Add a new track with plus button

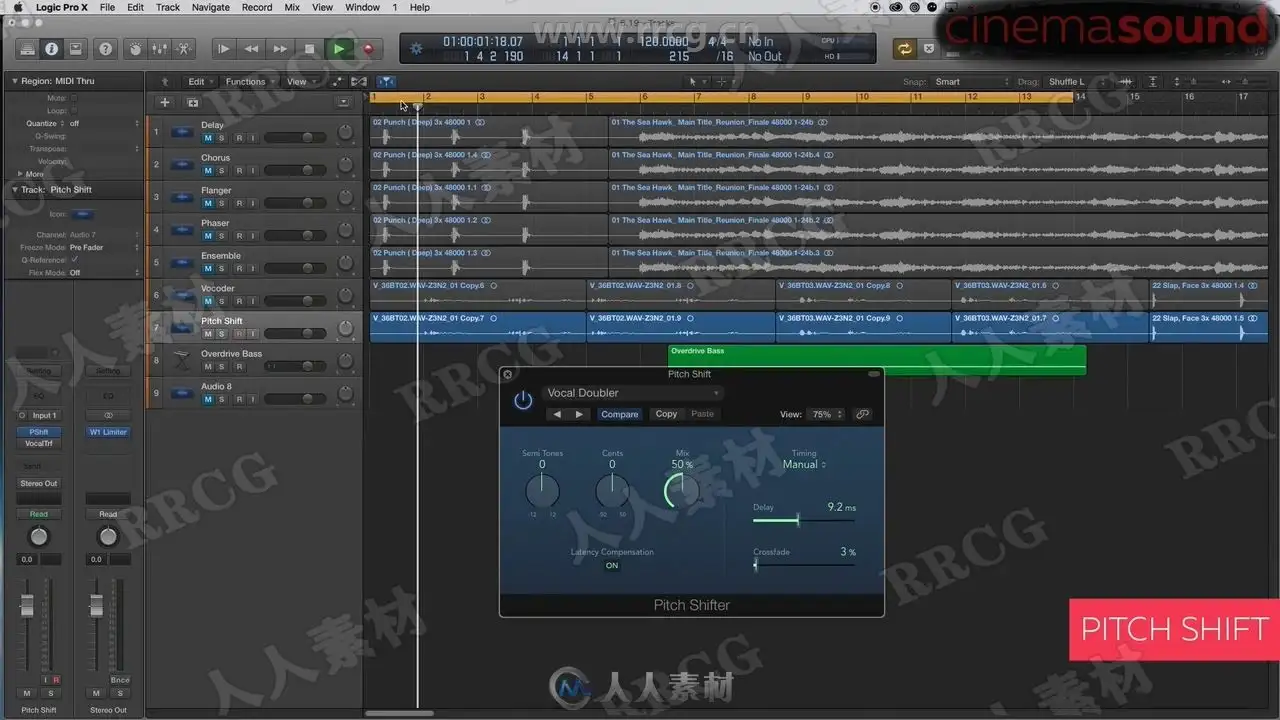click(165, 102)
